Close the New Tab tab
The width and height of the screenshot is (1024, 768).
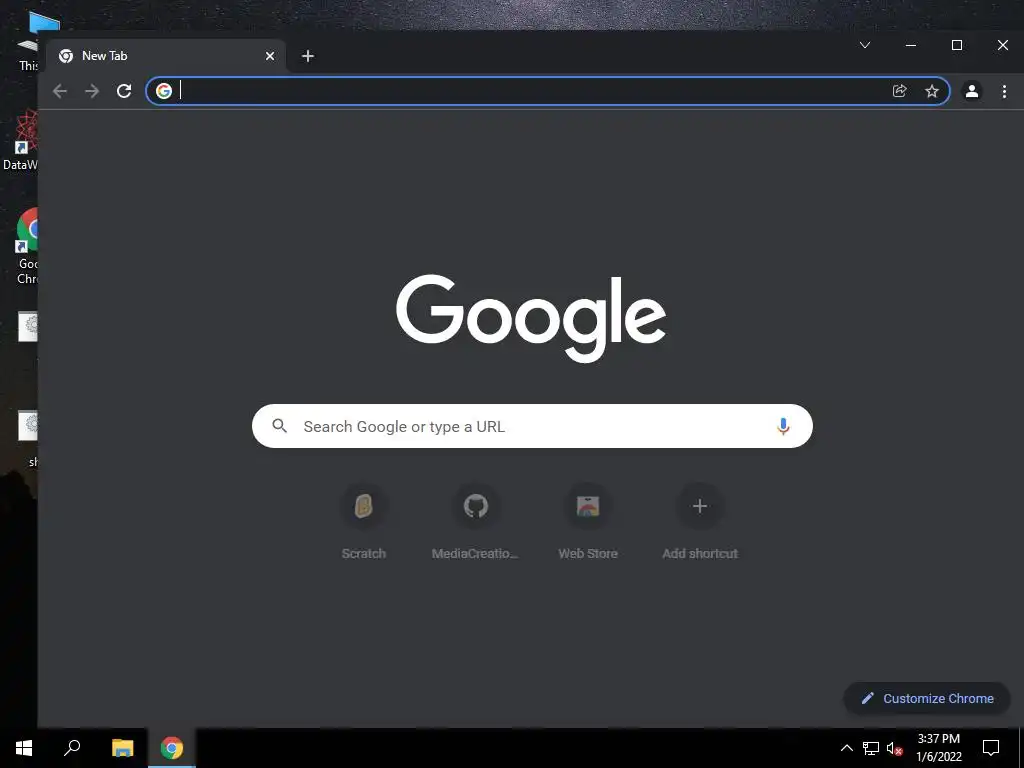(x=270, y=56)
